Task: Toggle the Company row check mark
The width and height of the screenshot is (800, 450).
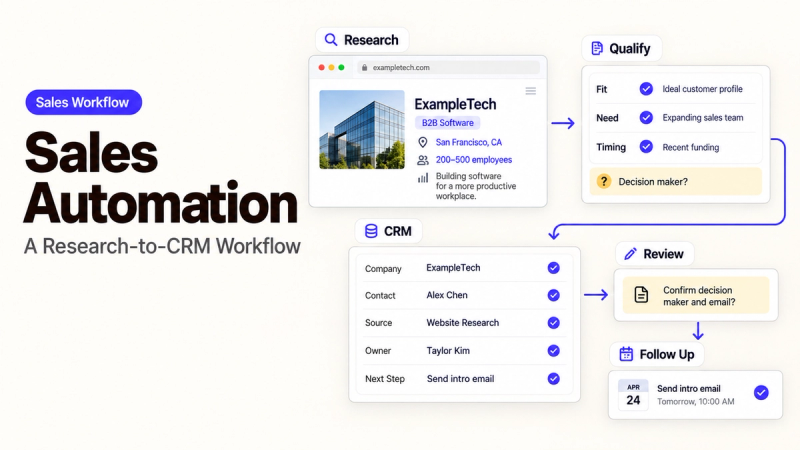Action: (x=554, y=268)
